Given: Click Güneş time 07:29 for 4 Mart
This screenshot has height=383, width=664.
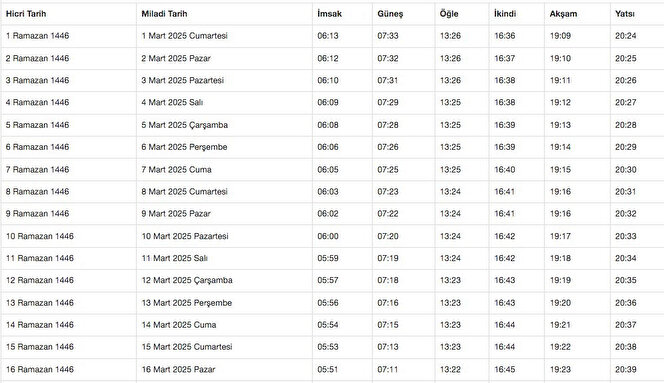Looking at the screenshot, I should point(388,103).
